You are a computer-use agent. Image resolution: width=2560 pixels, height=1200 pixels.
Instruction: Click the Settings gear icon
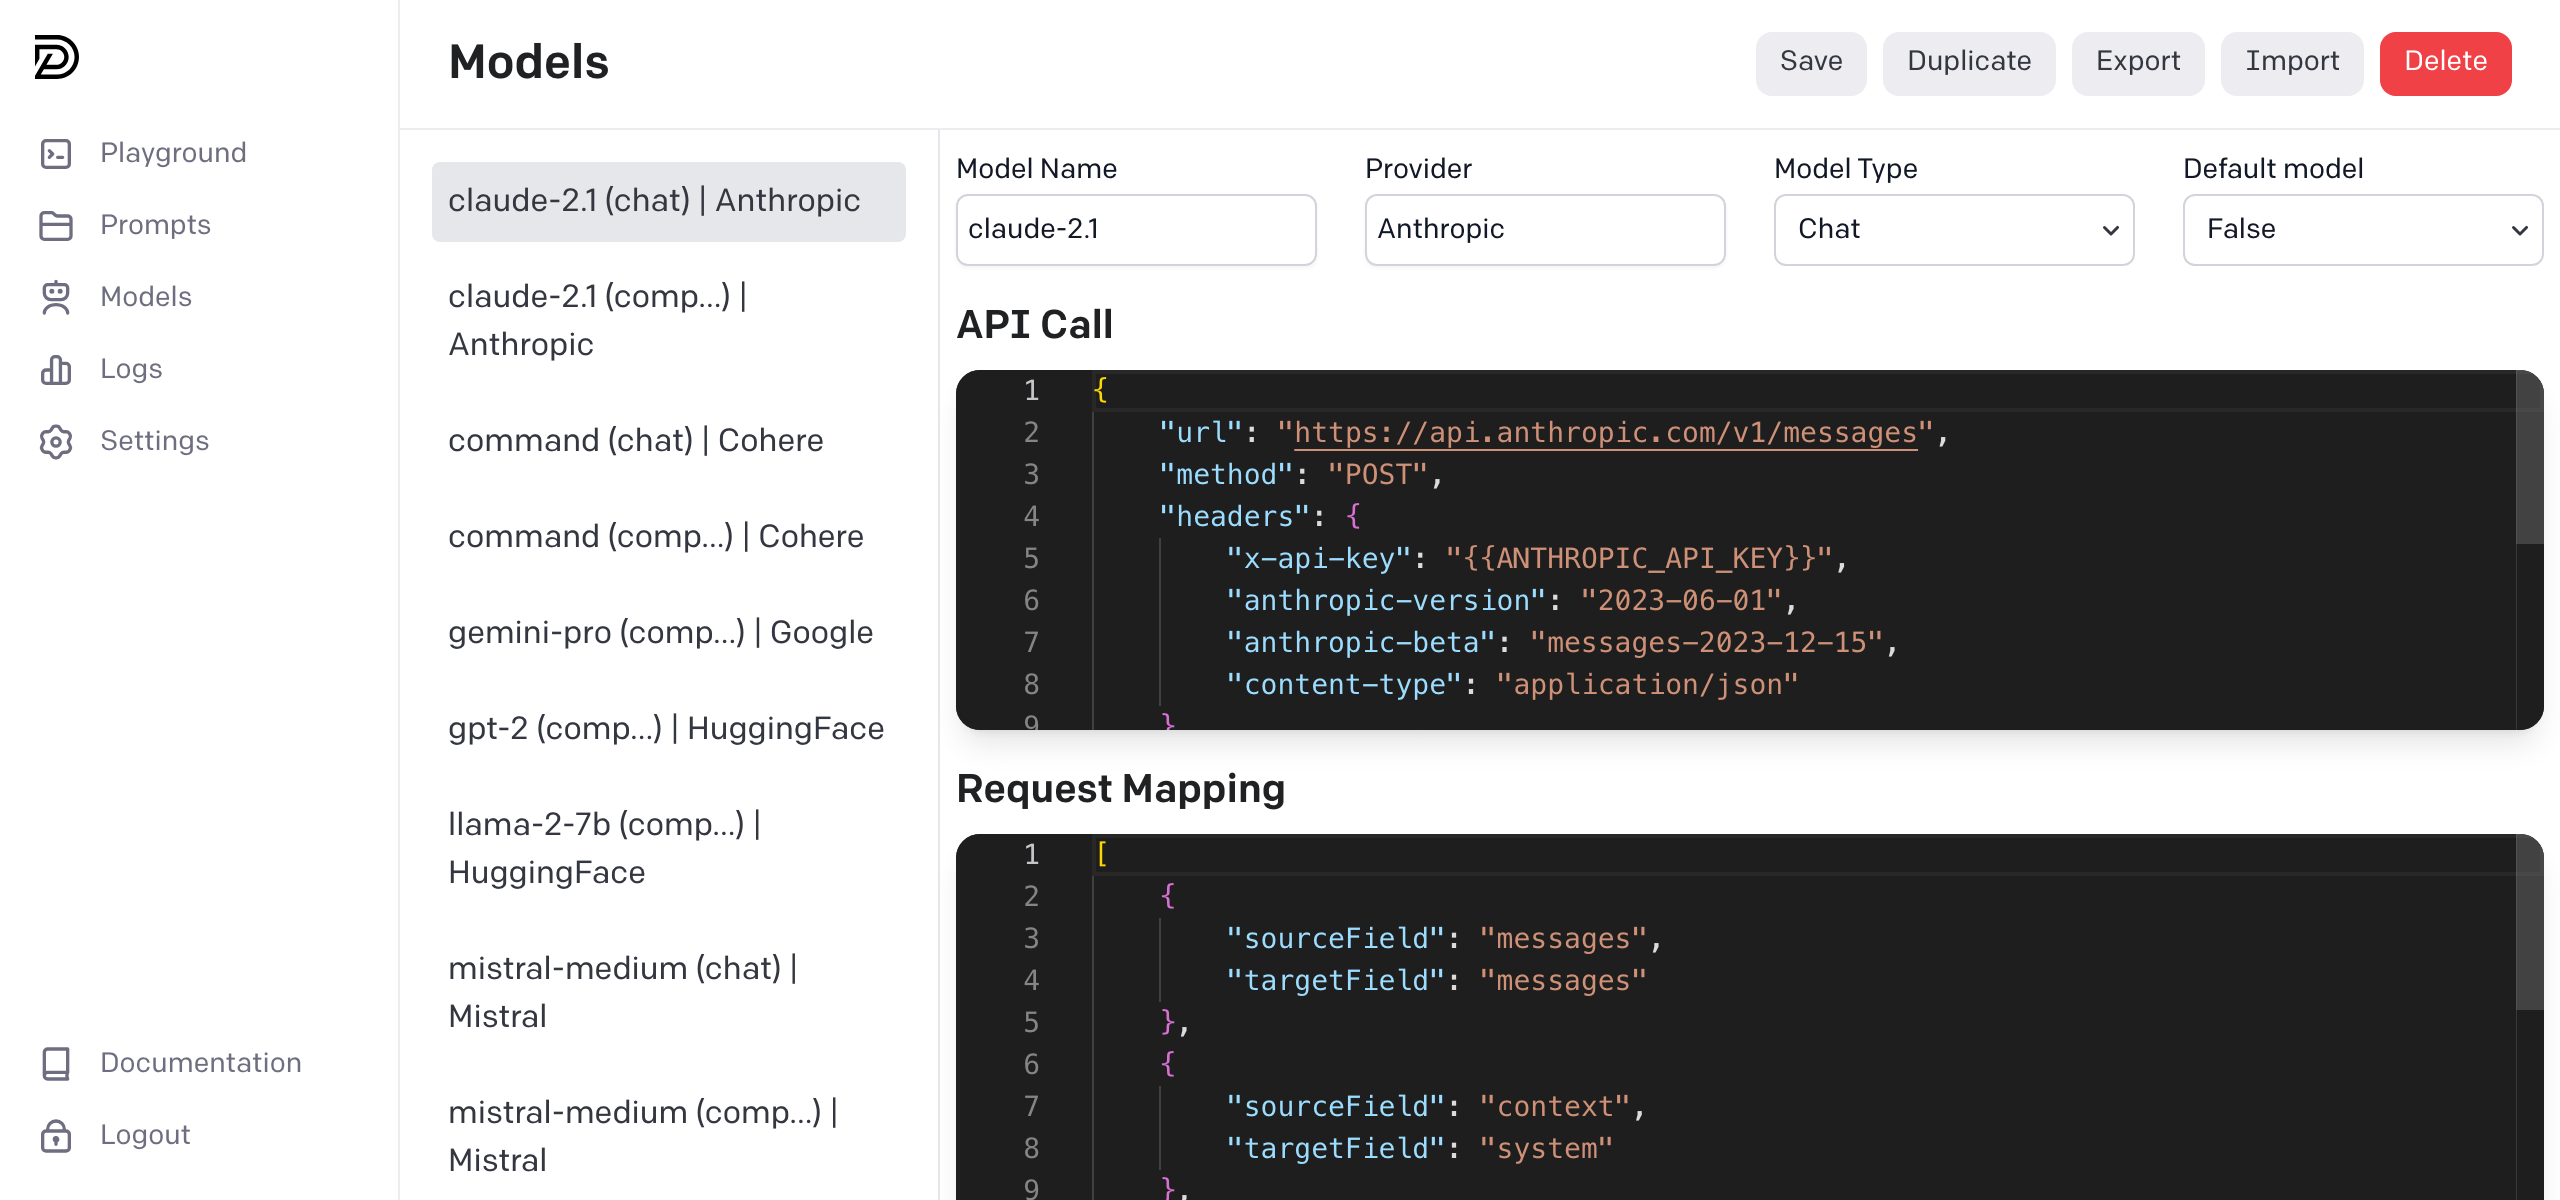point(56,441)
